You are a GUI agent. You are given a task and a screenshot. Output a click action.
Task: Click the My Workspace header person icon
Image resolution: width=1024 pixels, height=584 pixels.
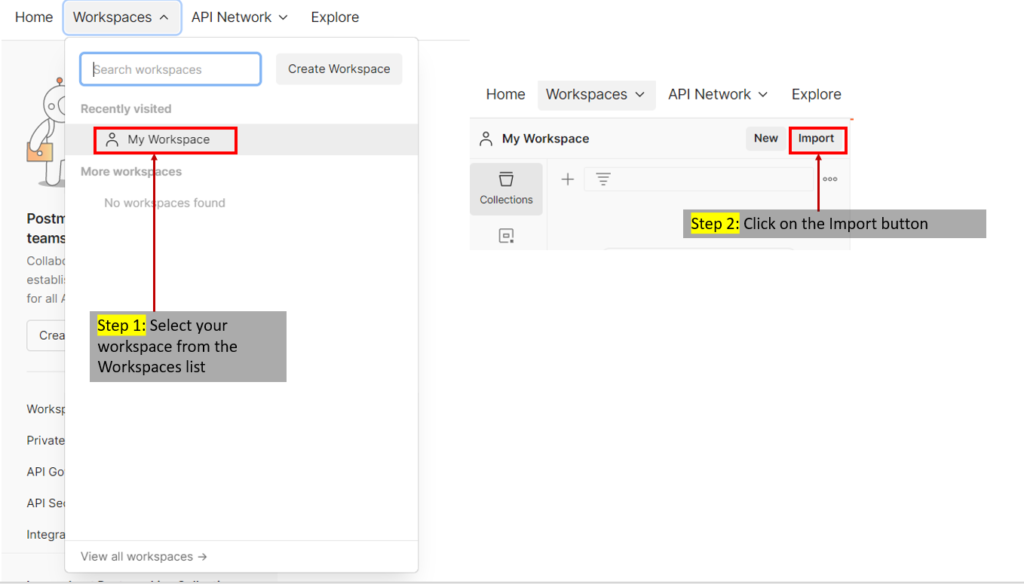coord(486,138)
